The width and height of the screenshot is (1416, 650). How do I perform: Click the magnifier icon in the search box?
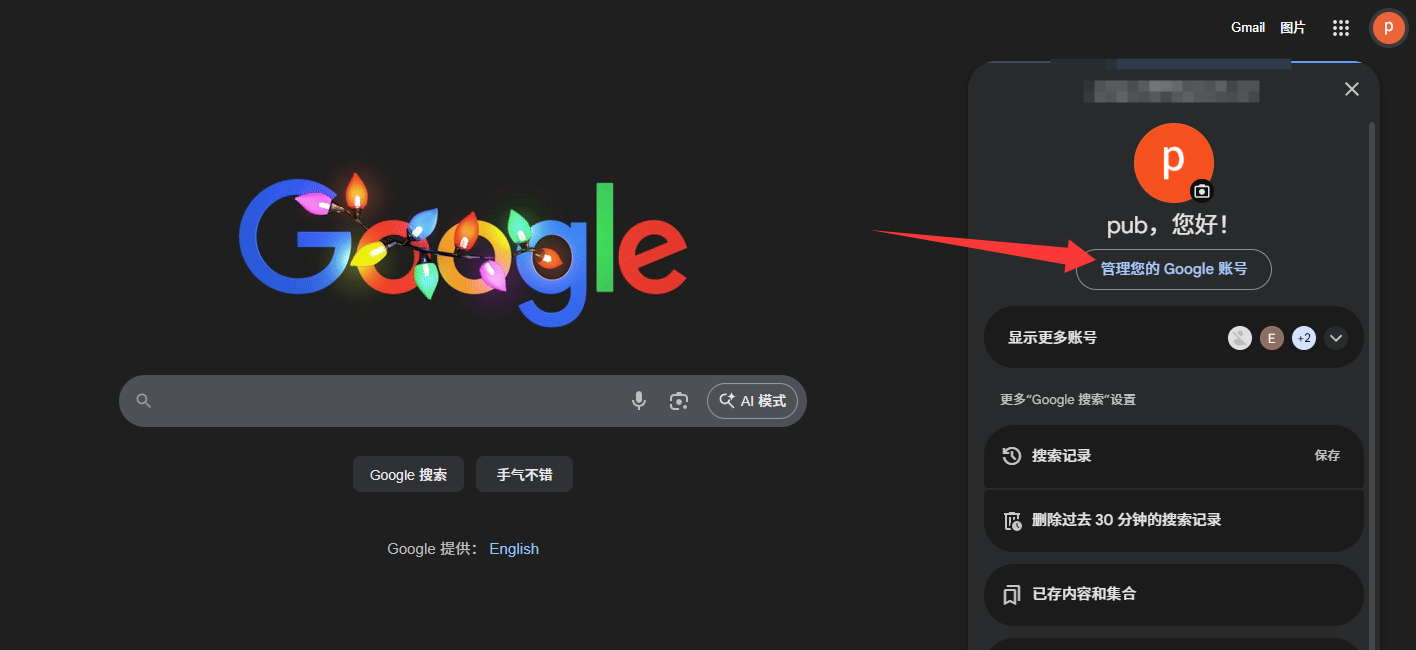144,401
